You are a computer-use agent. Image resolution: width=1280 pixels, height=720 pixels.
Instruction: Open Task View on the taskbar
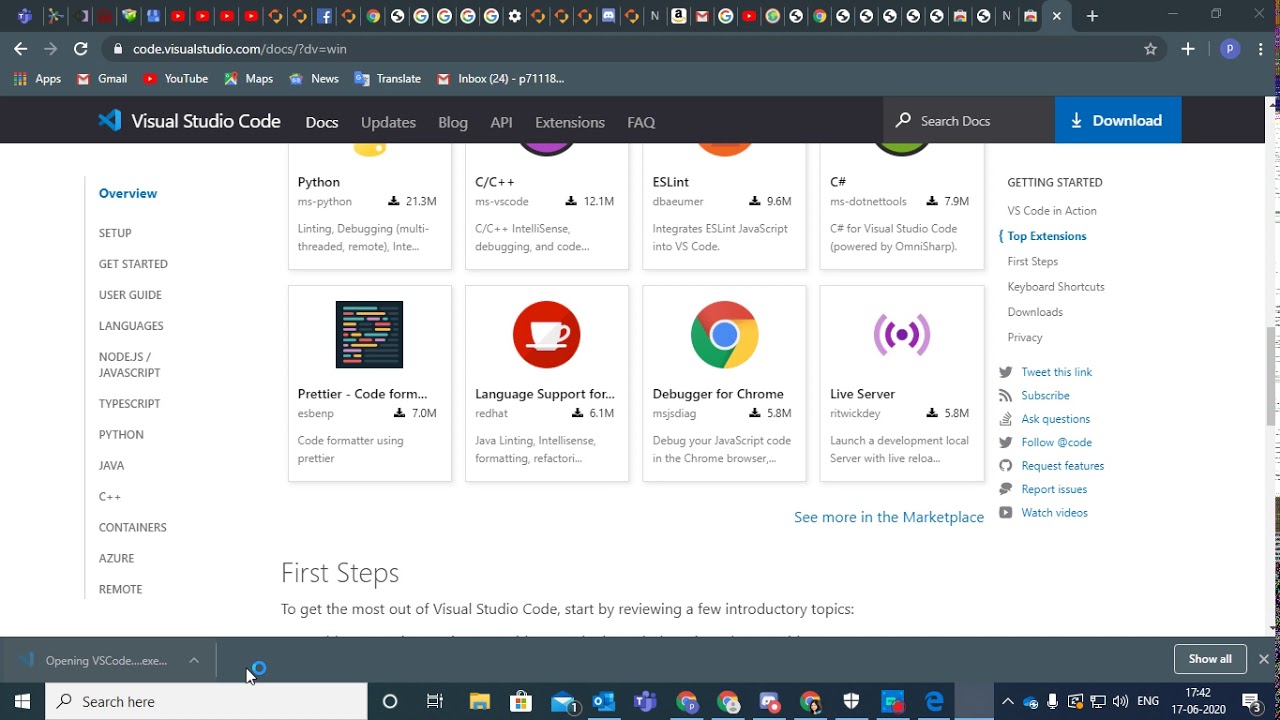point(434,702)
